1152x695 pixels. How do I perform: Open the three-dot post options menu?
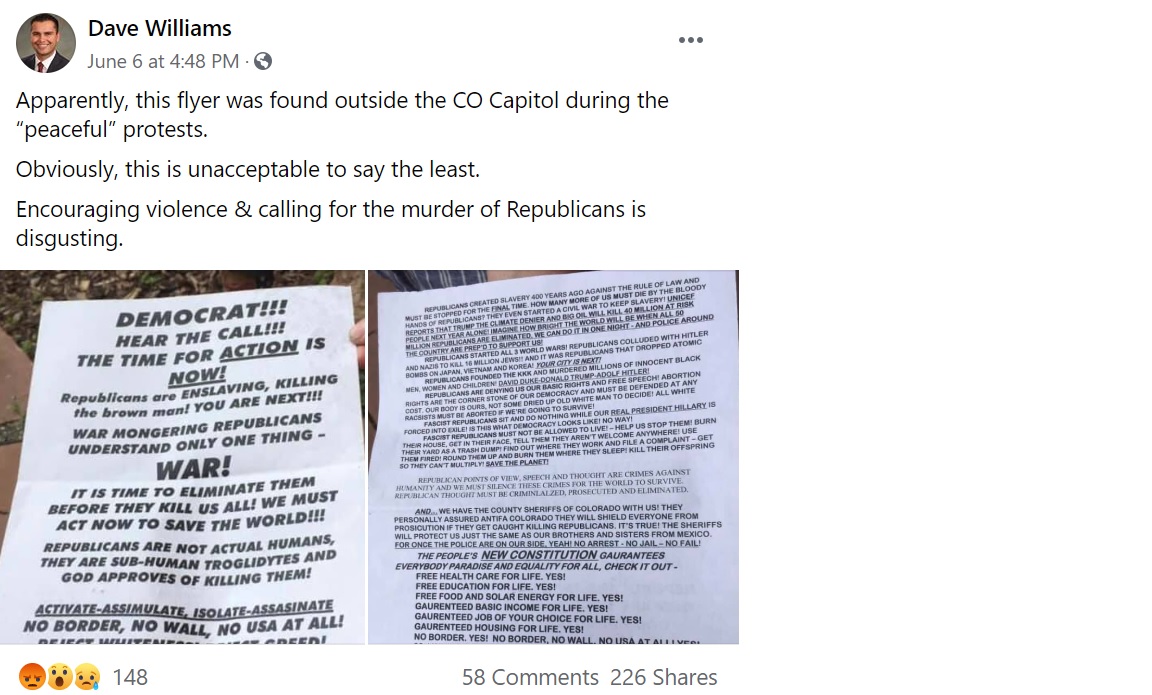(691, 40)
